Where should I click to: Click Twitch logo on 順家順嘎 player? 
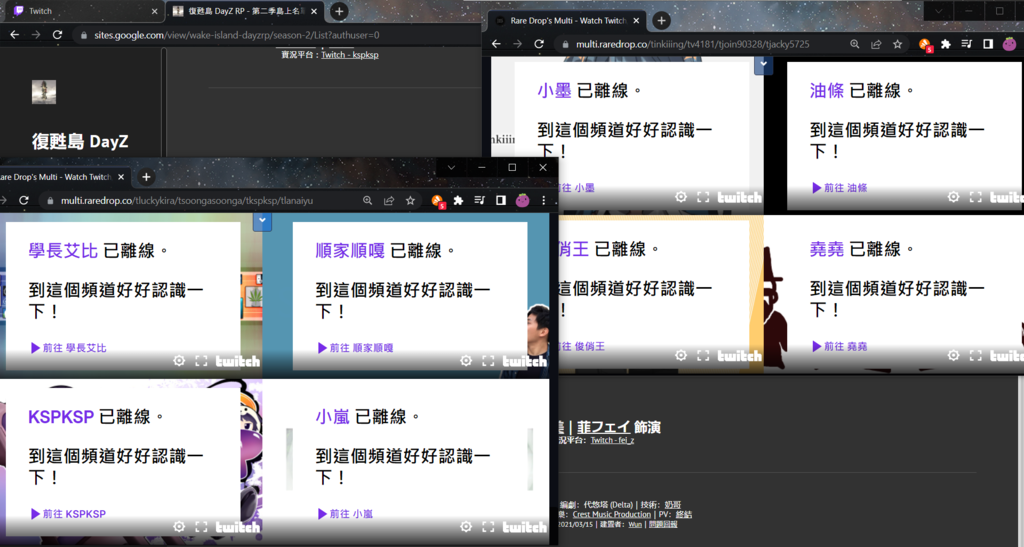[x=524, y=361]
